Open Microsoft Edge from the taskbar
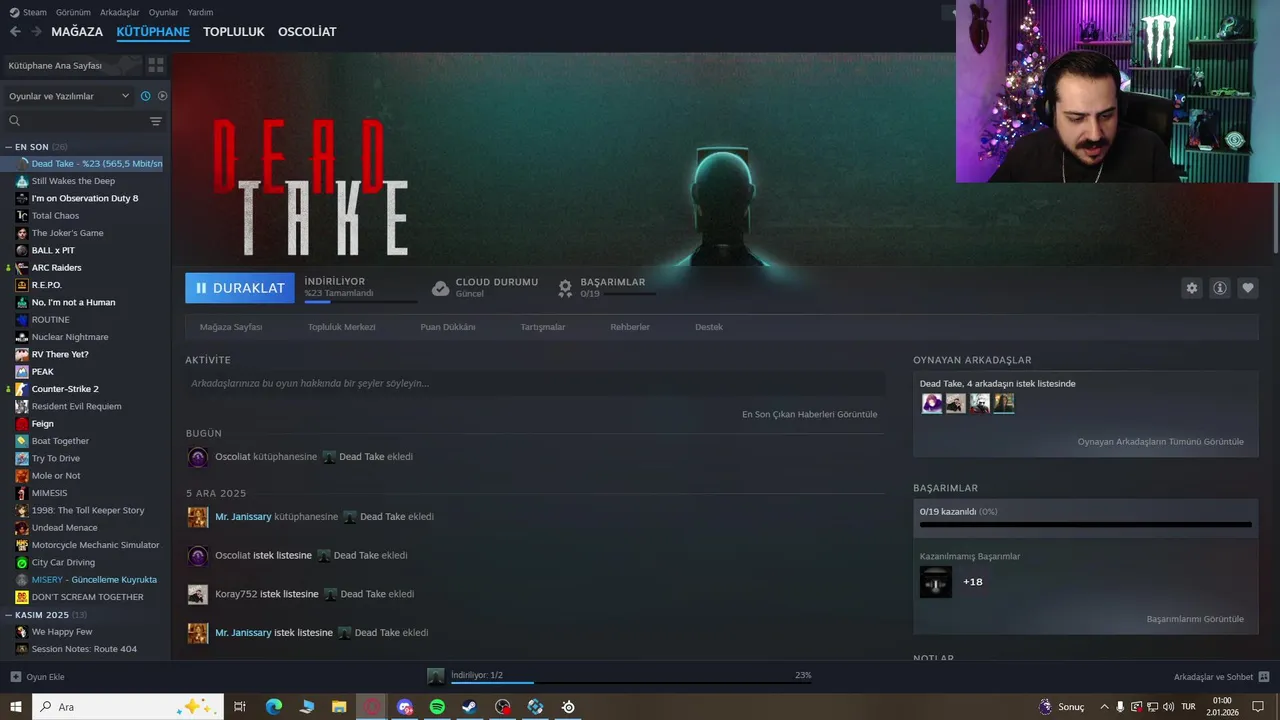 (x=274, y=707)
